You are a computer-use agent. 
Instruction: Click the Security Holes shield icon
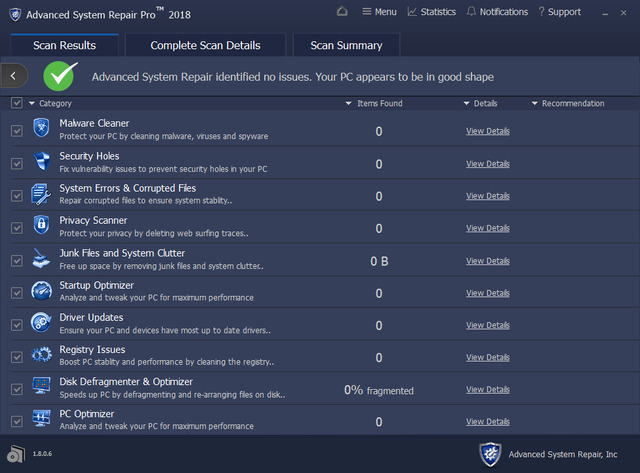point(41,162)
